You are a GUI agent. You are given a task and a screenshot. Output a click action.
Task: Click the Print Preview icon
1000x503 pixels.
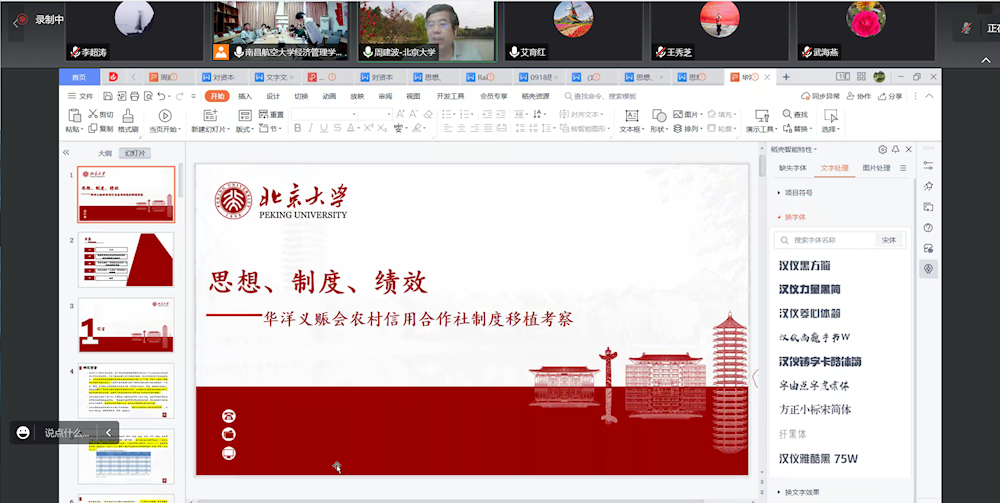click(x=148, y=96)
